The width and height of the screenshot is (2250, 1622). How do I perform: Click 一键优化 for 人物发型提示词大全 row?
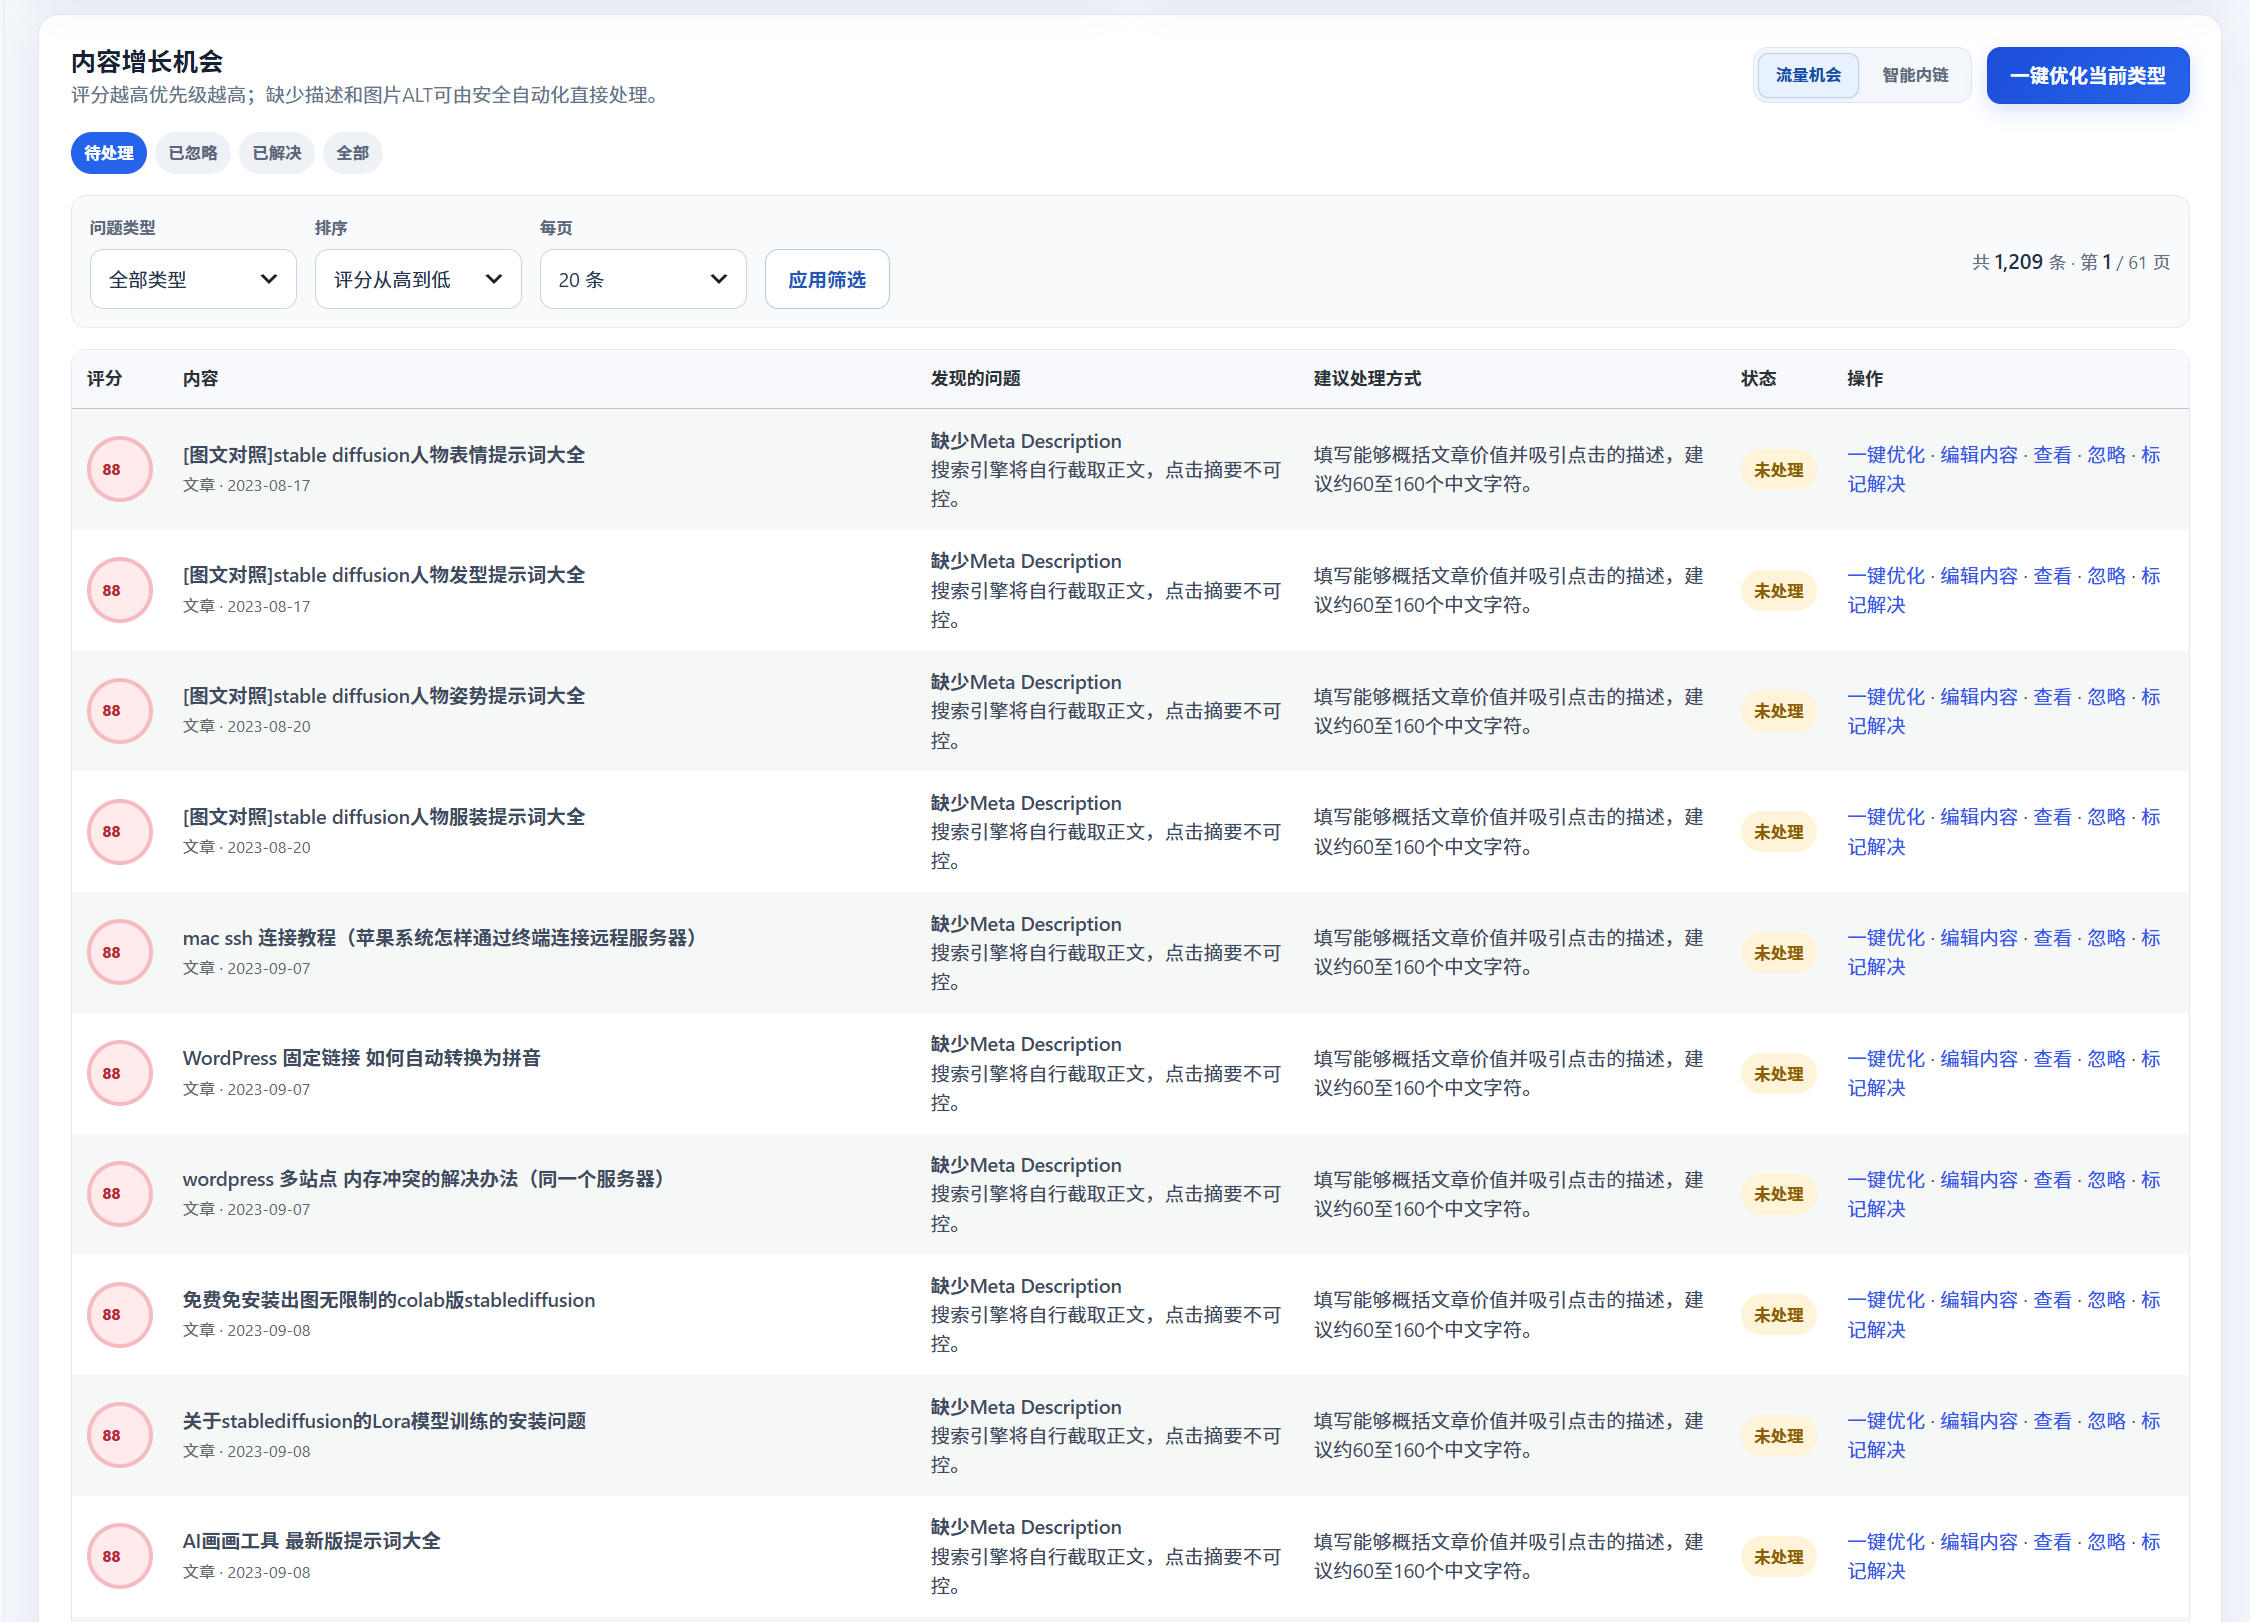pos(1886,576)
